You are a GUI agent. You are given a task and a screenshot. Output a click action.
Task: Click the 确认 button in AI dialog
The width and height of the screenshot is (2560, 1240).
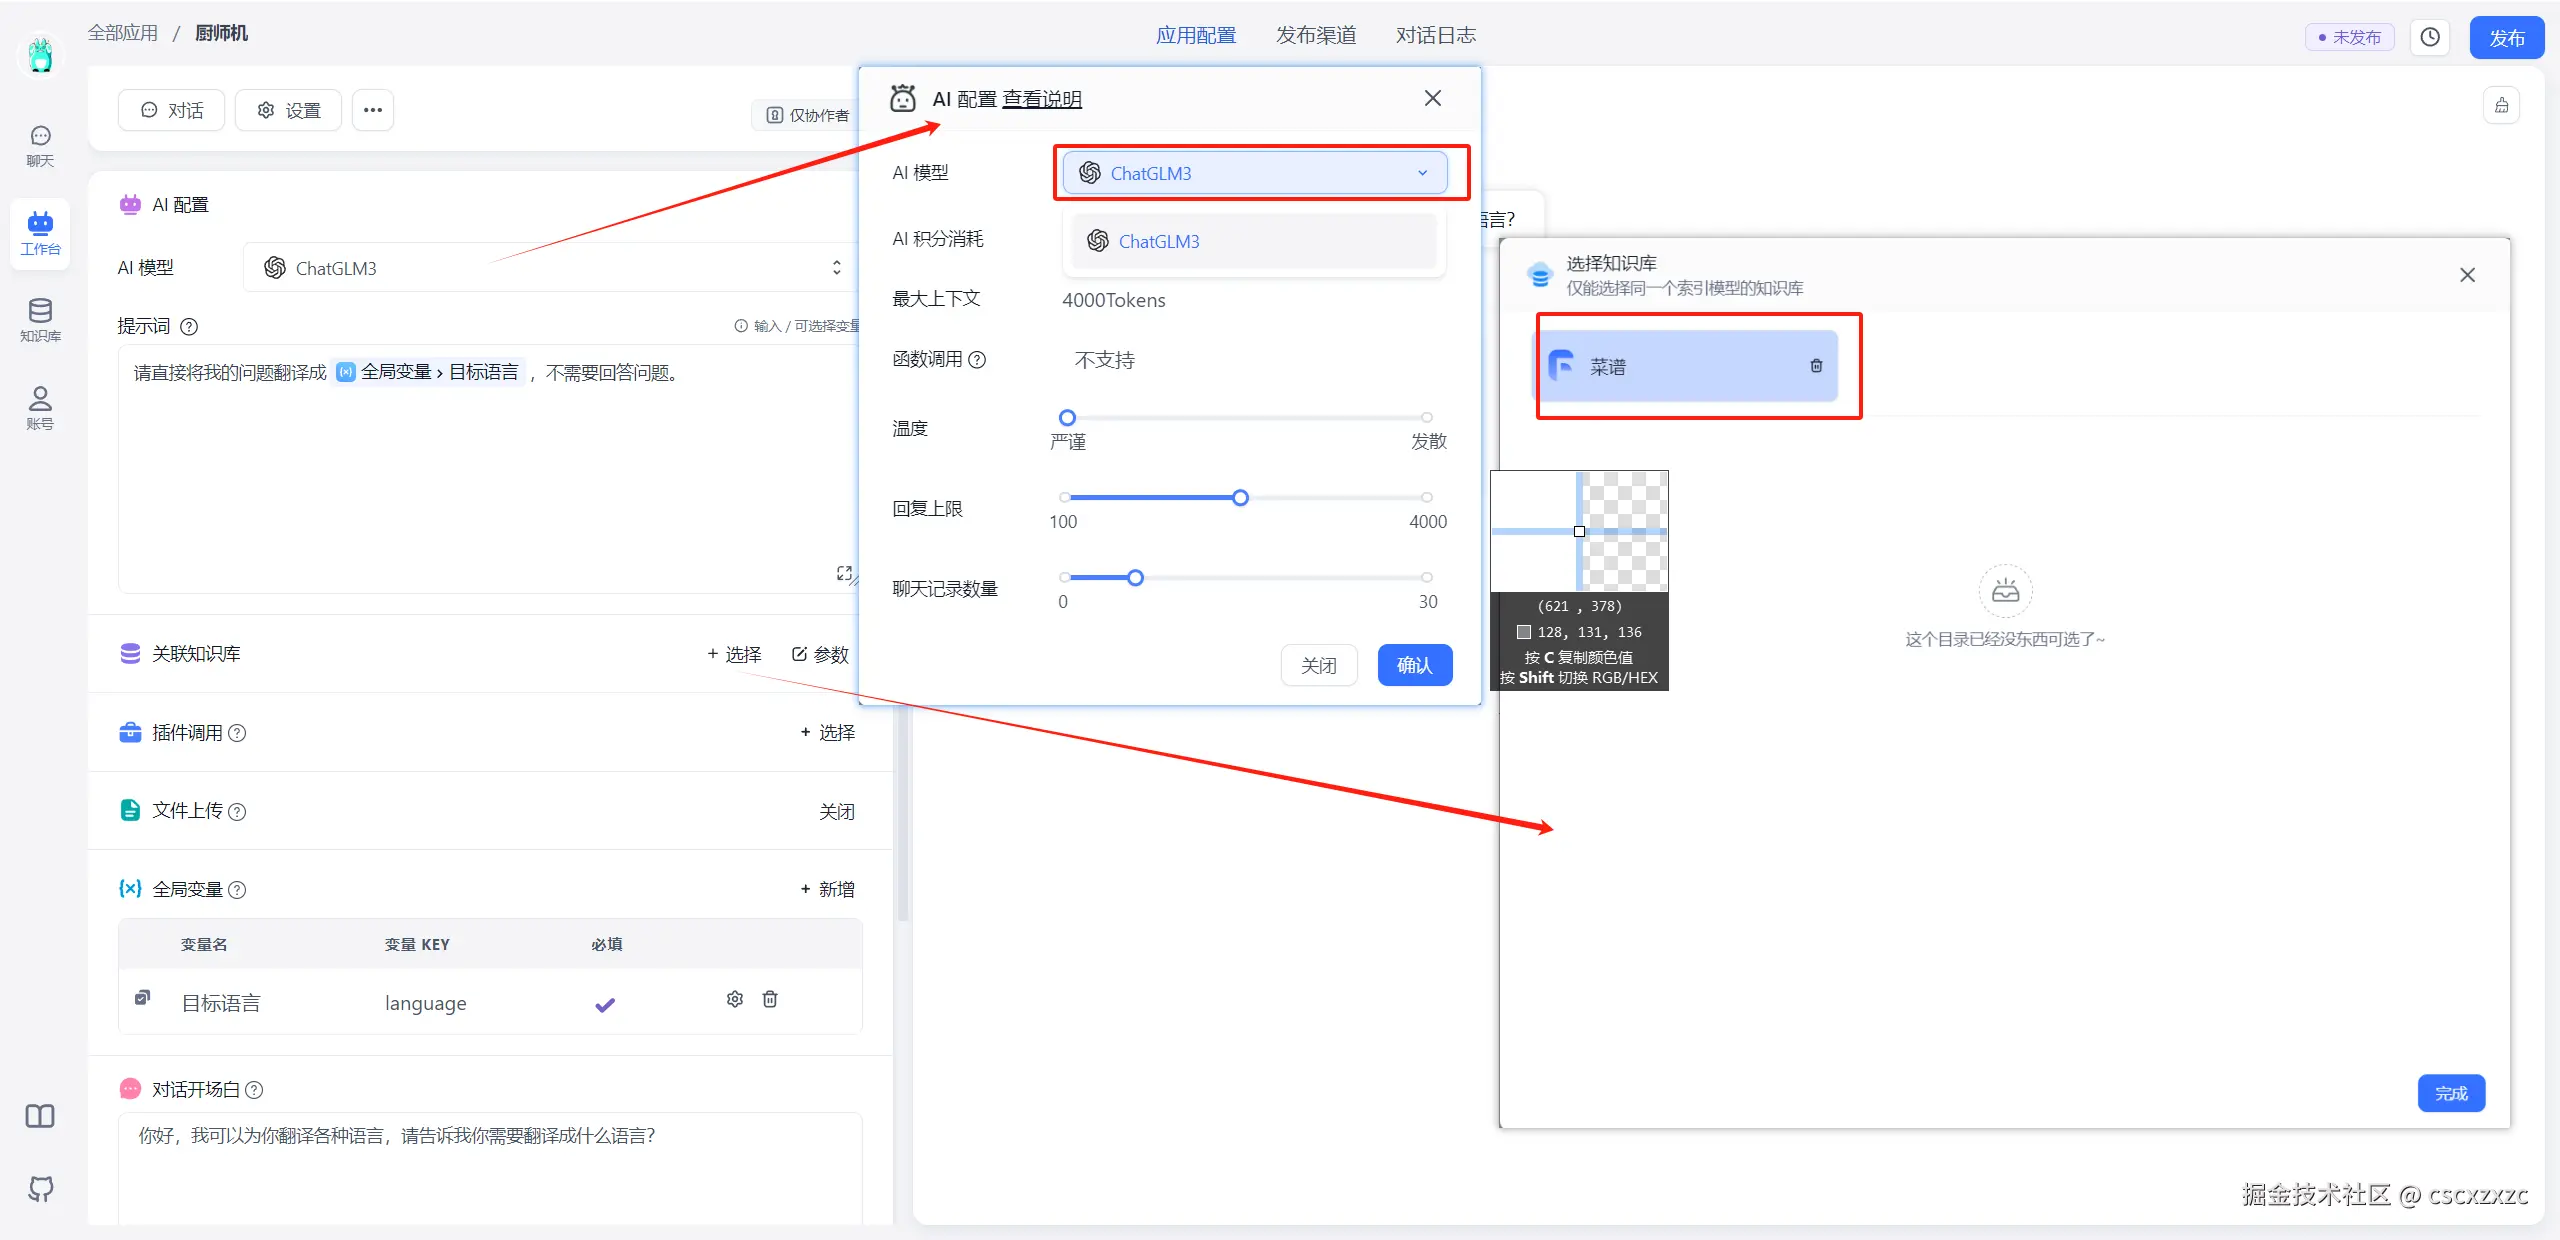(x=1414, y=665)
